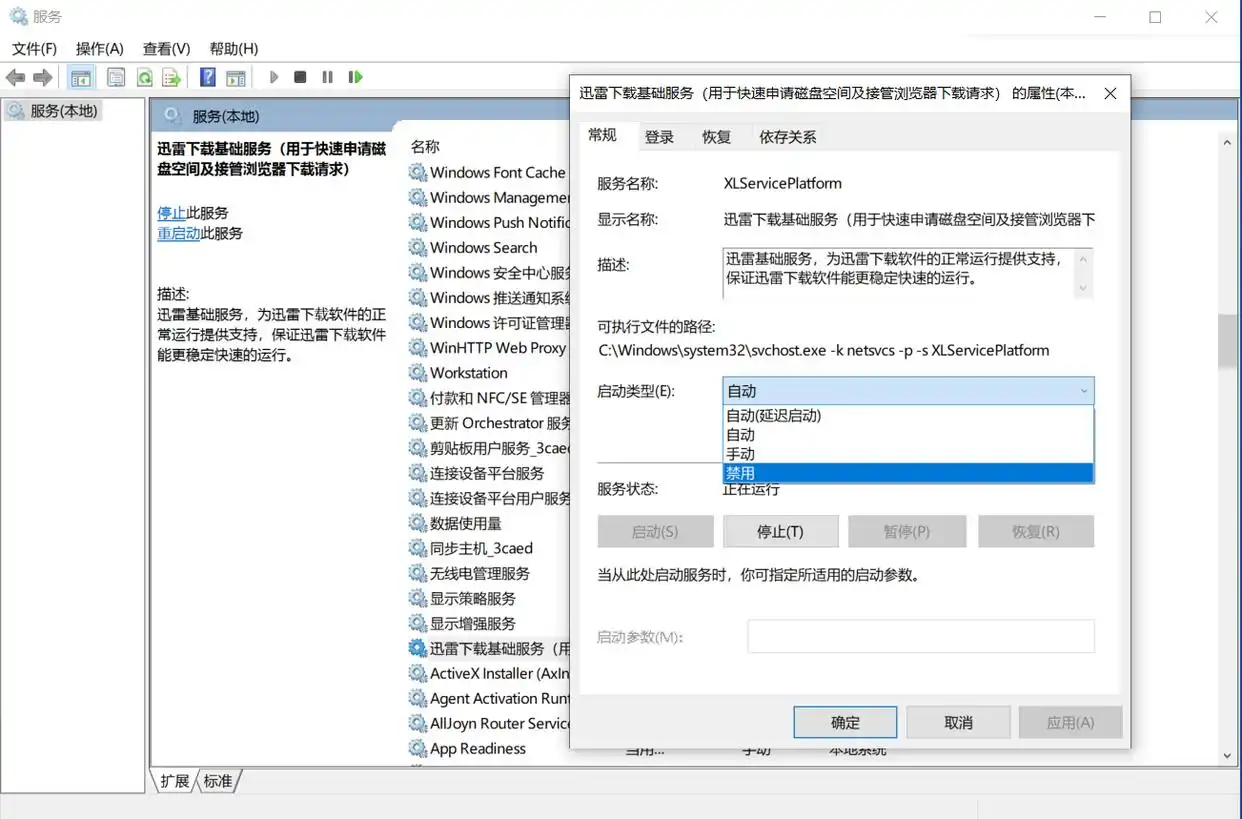Click the Restart Service toolbar icon
Image resolution: width=1242 pixels, height=819 pixels.
tap(356, 77)
